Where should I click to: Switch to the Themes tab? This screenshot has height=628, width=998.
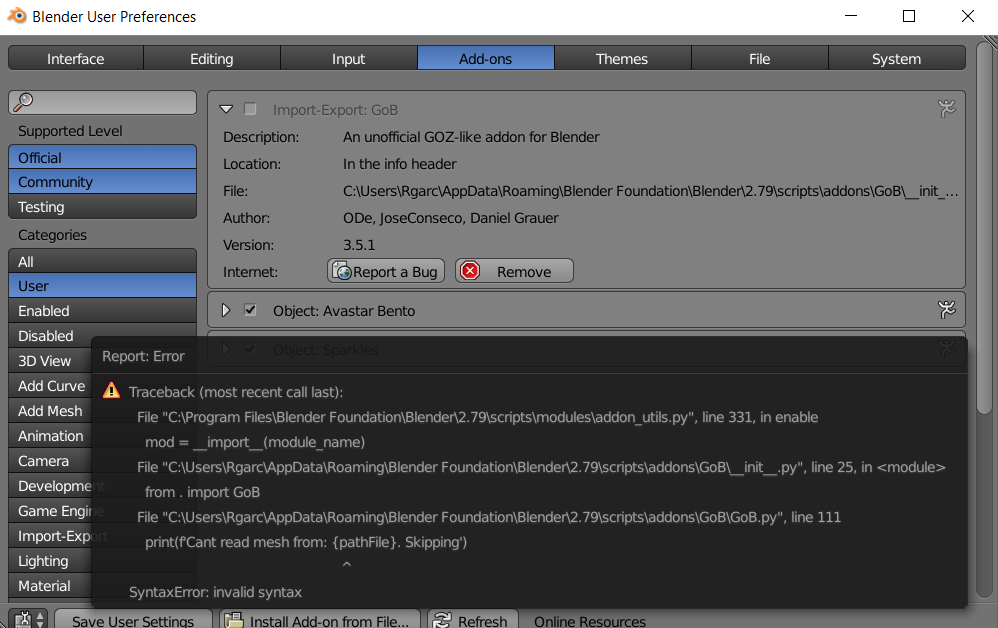point(622,57)
